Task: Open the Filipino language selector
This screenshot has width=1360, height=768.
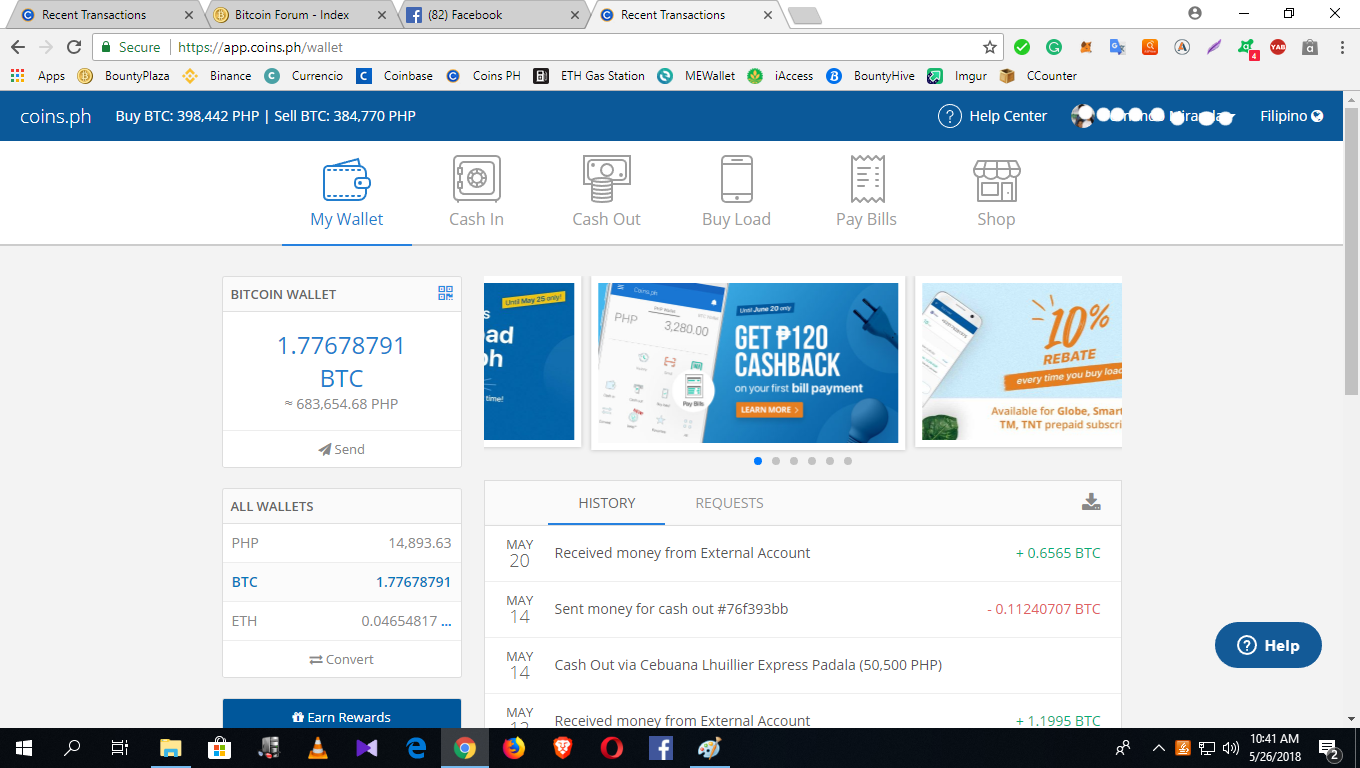Action: (x=1291, y=116)
